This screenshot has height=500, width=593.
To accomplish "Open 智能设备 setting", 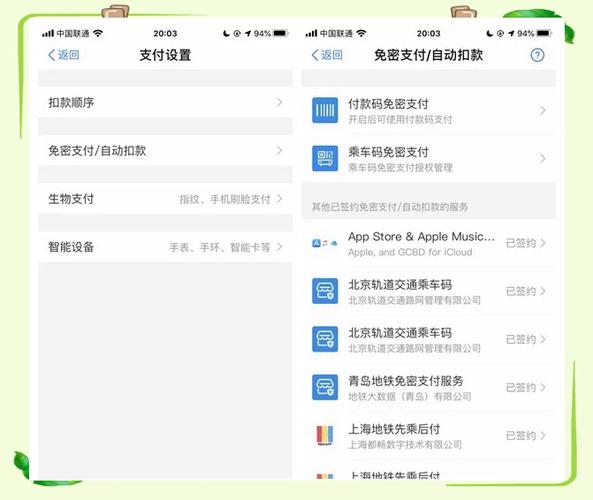I will 165,247.
